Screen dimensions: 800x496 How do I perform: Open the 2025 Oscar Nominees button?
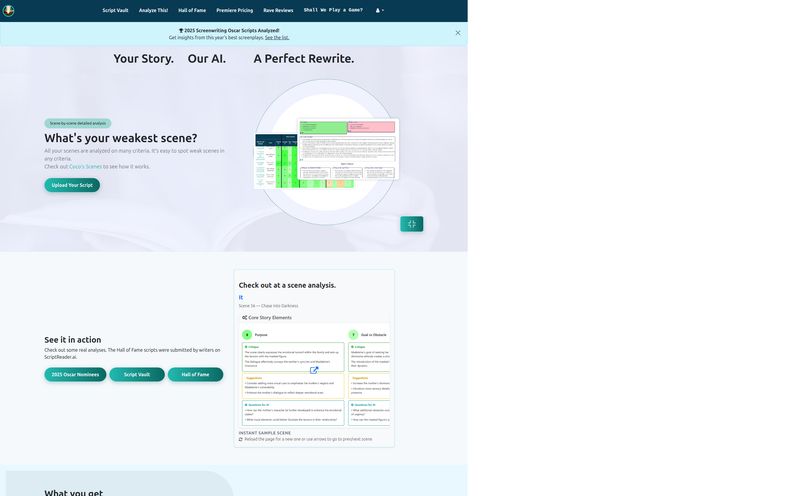(x=75, y=375)
